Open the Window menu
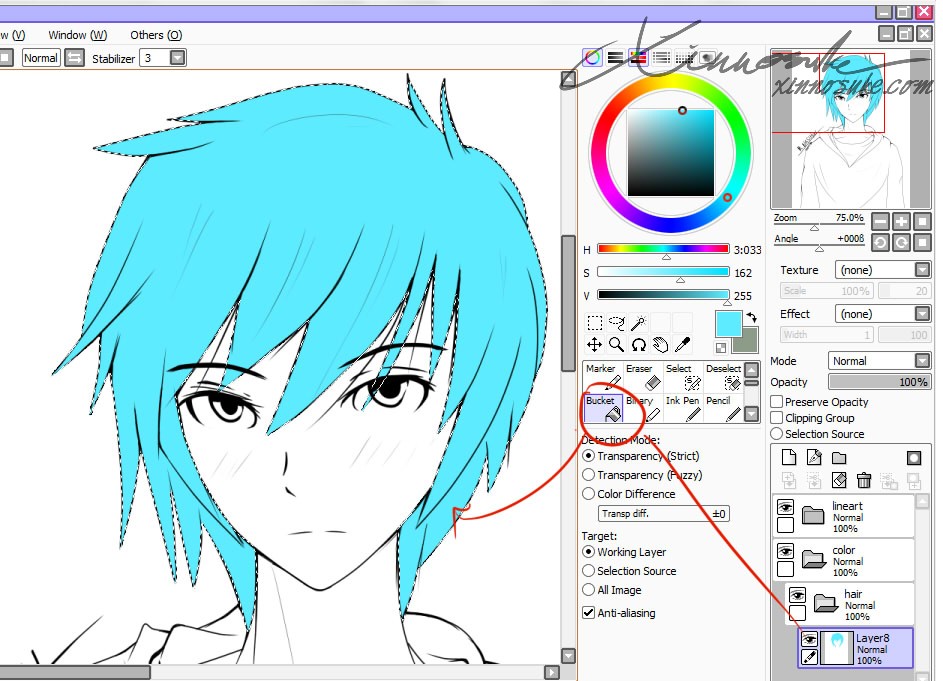Viewport: 943px width, 681px height. click(77, 34)
